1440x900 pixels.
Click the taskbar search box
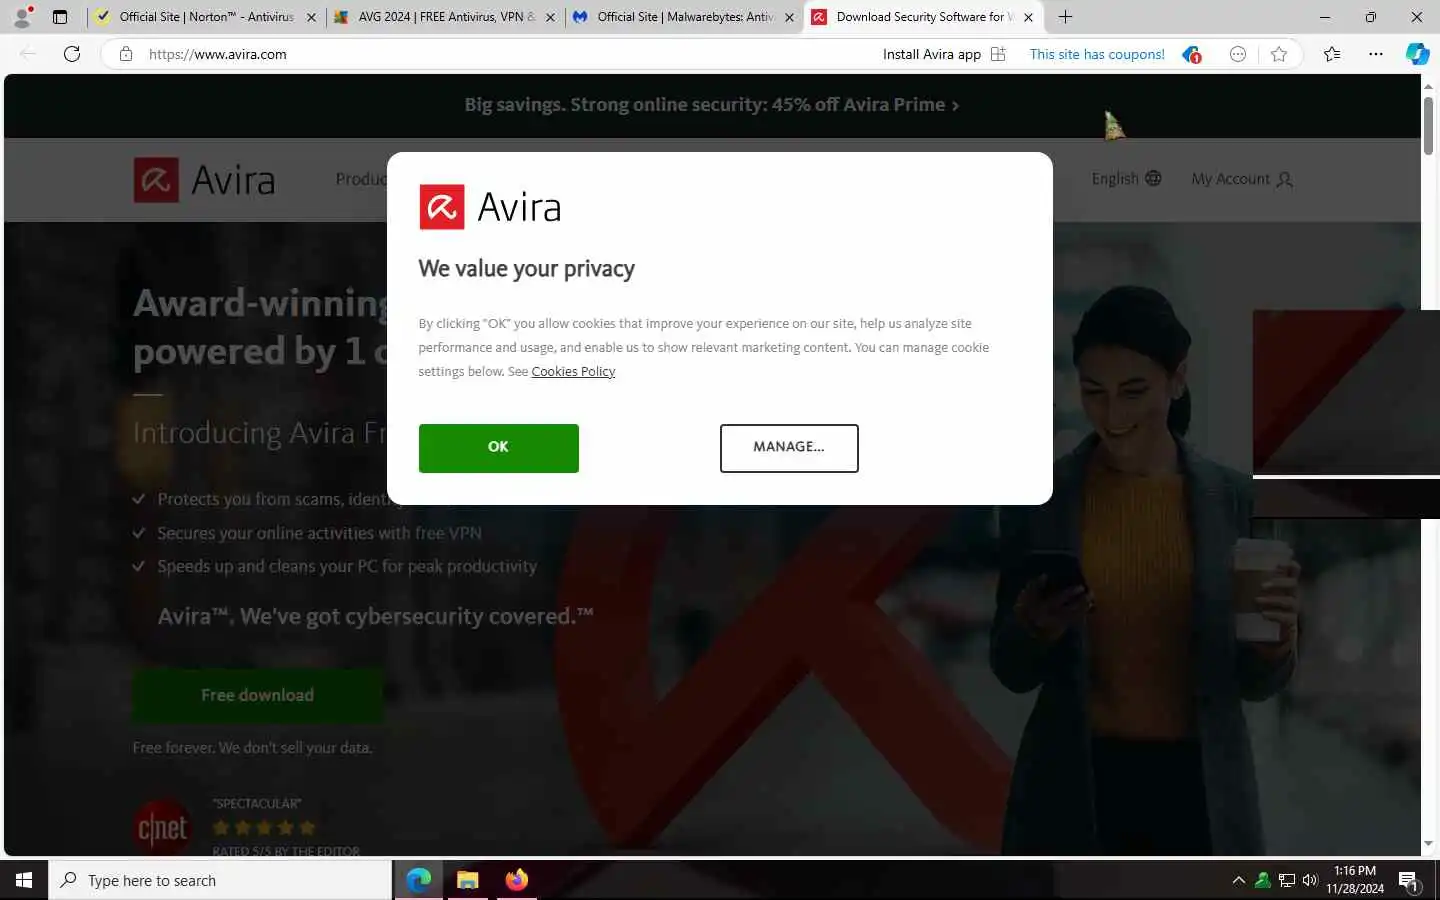220,880
